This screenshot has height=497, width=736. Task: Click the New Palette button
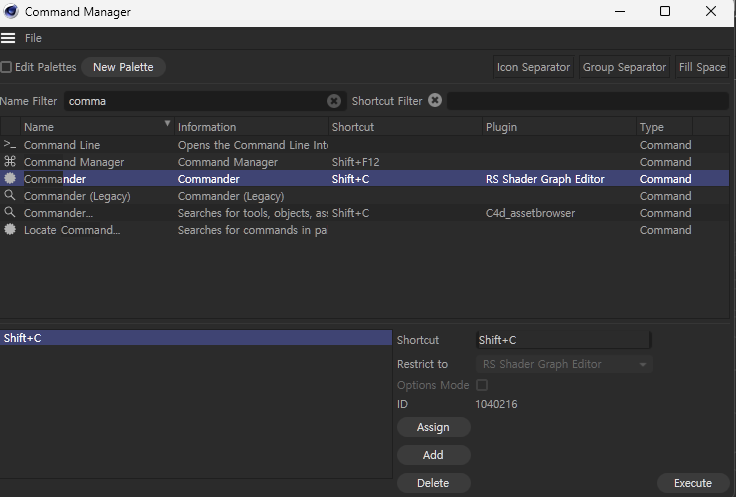coord(123,67)
